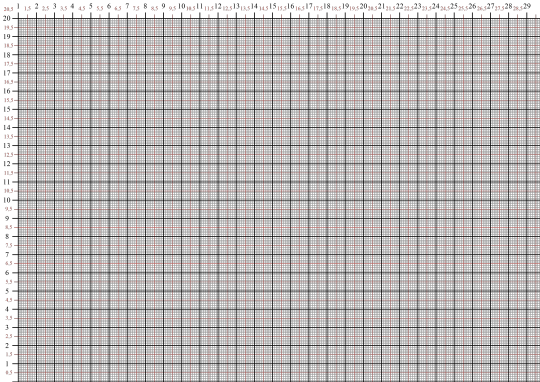The height and width of the screenshot is (382, 540).
Task: Pick the red 21.5 label on the top ruler
Action: (x=391, y=9)
